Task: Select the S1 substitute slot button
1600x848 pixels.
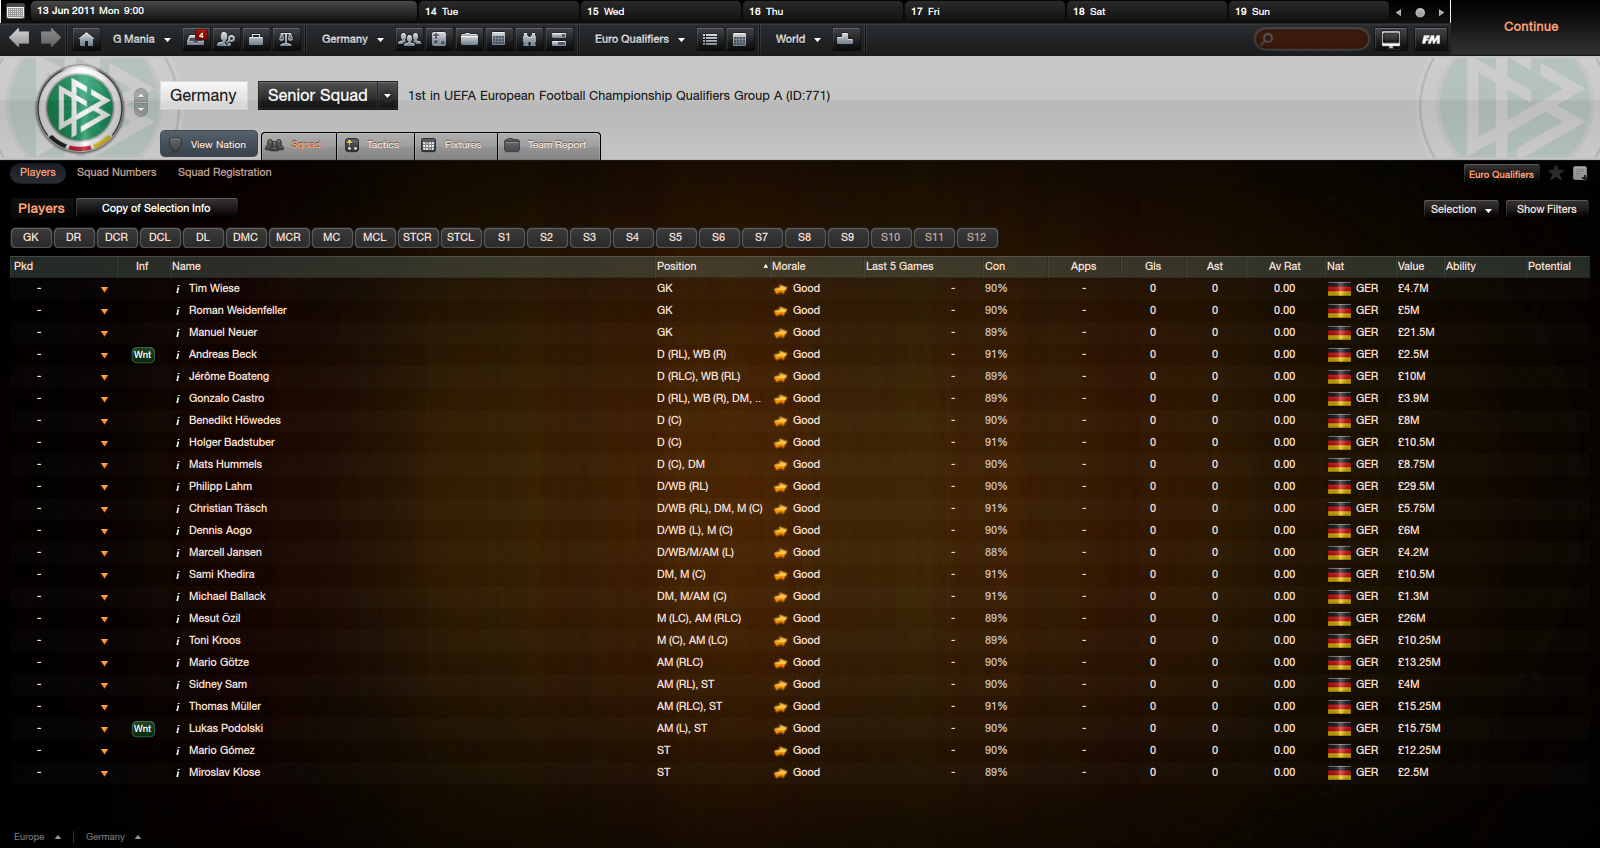Action: [504, 238]
